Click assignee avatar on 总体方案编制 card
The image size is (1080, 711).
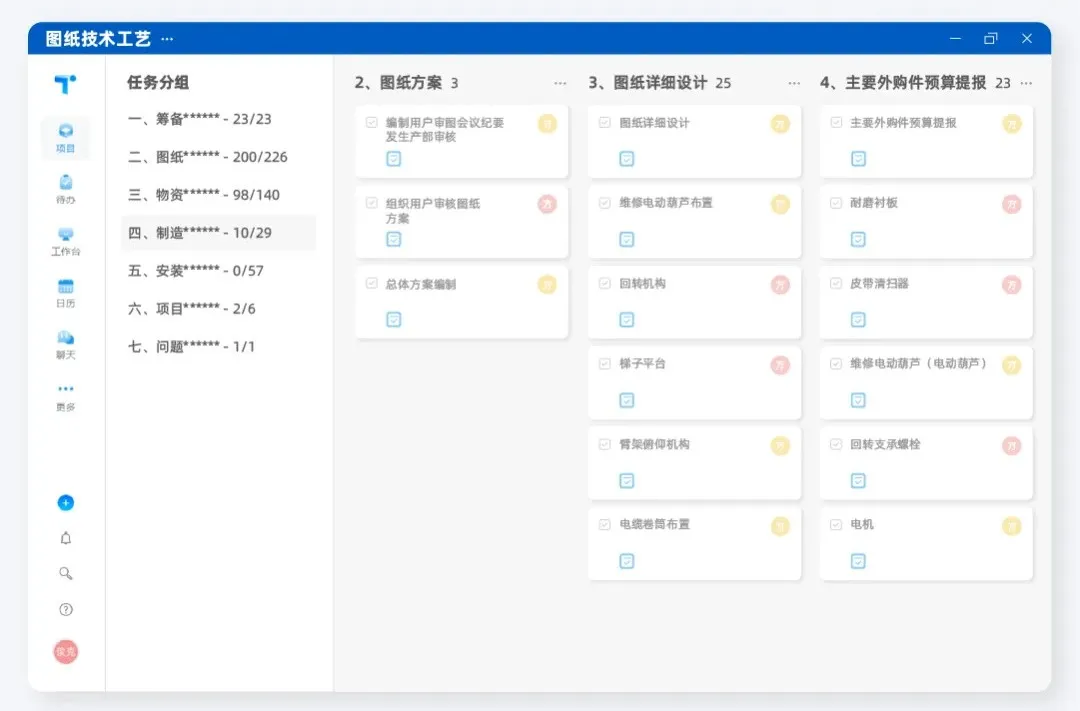pyautogui.click(x=547, y=285)
